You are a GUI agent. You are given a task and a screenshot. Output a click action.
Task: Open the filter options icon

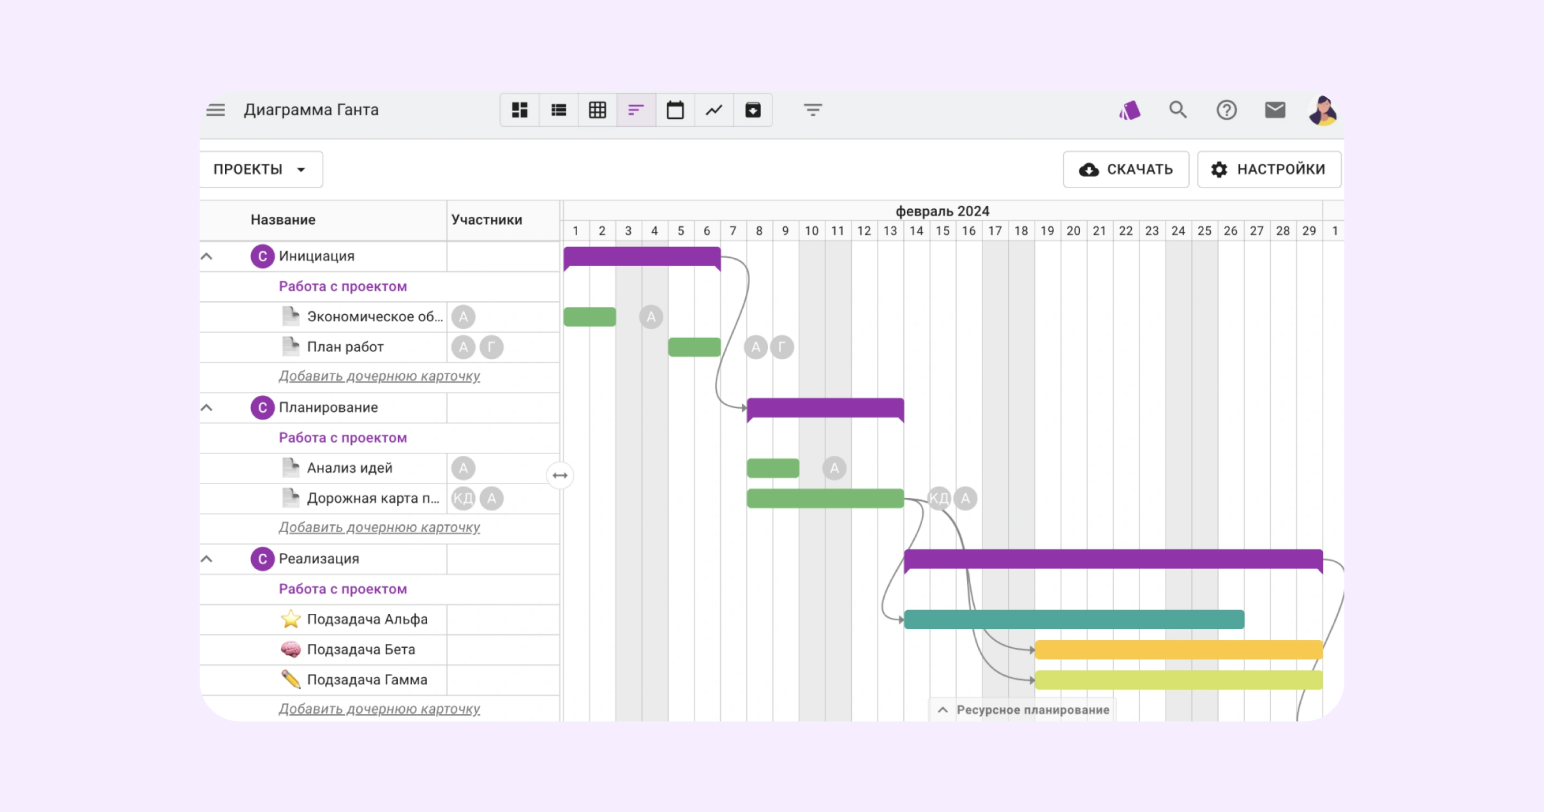tap(813, 110)
